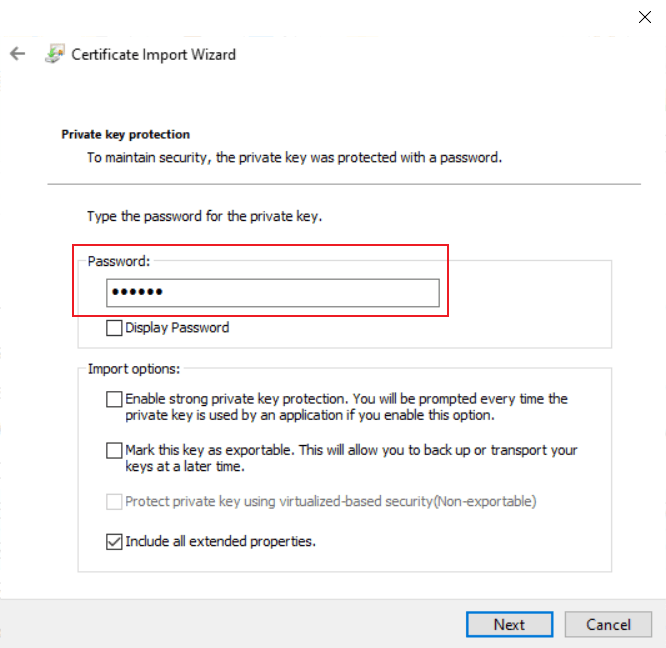Click the back arrow in wizard header
The width and height of the screenshot is (666, 648).
(17, 54)
